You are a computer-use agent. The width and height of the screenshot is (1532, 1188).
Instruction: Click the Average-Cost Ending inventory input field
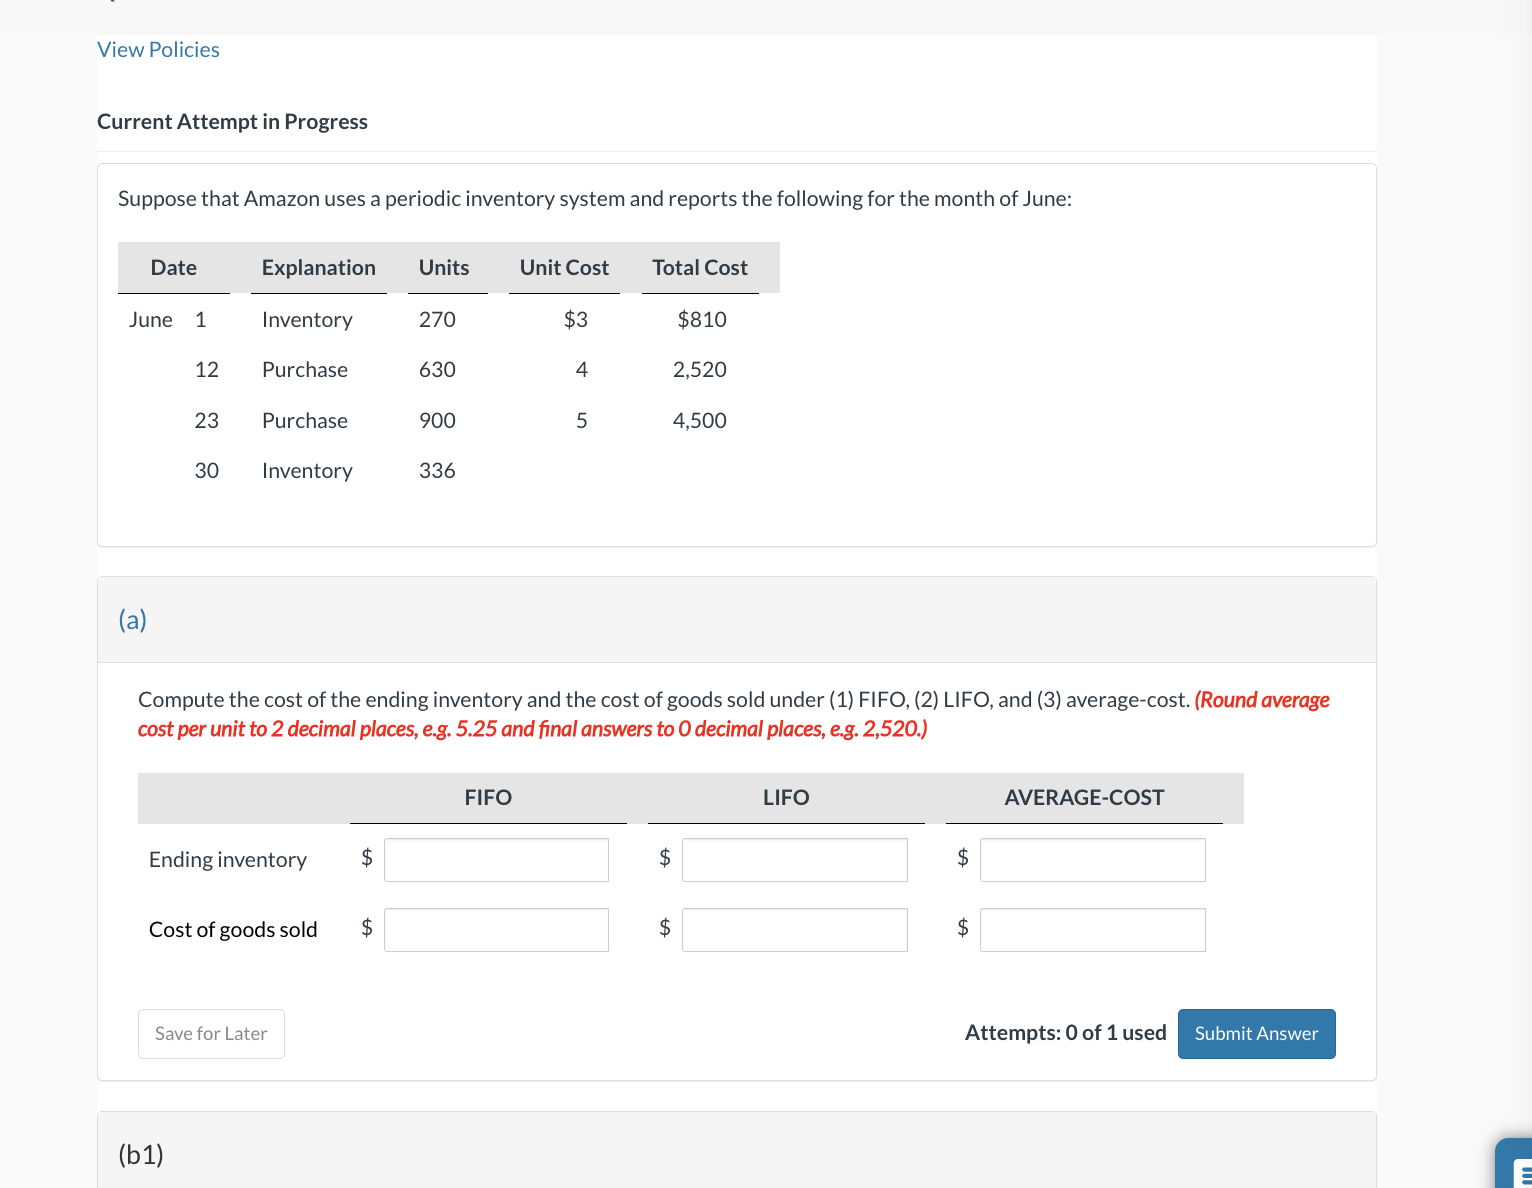click(1091, 859)
